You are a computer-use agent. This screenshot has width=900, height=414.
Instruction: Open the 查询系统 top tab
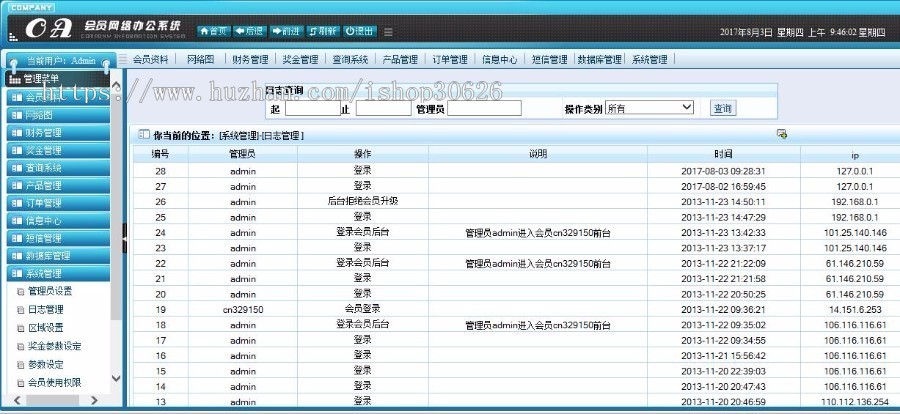350,59
